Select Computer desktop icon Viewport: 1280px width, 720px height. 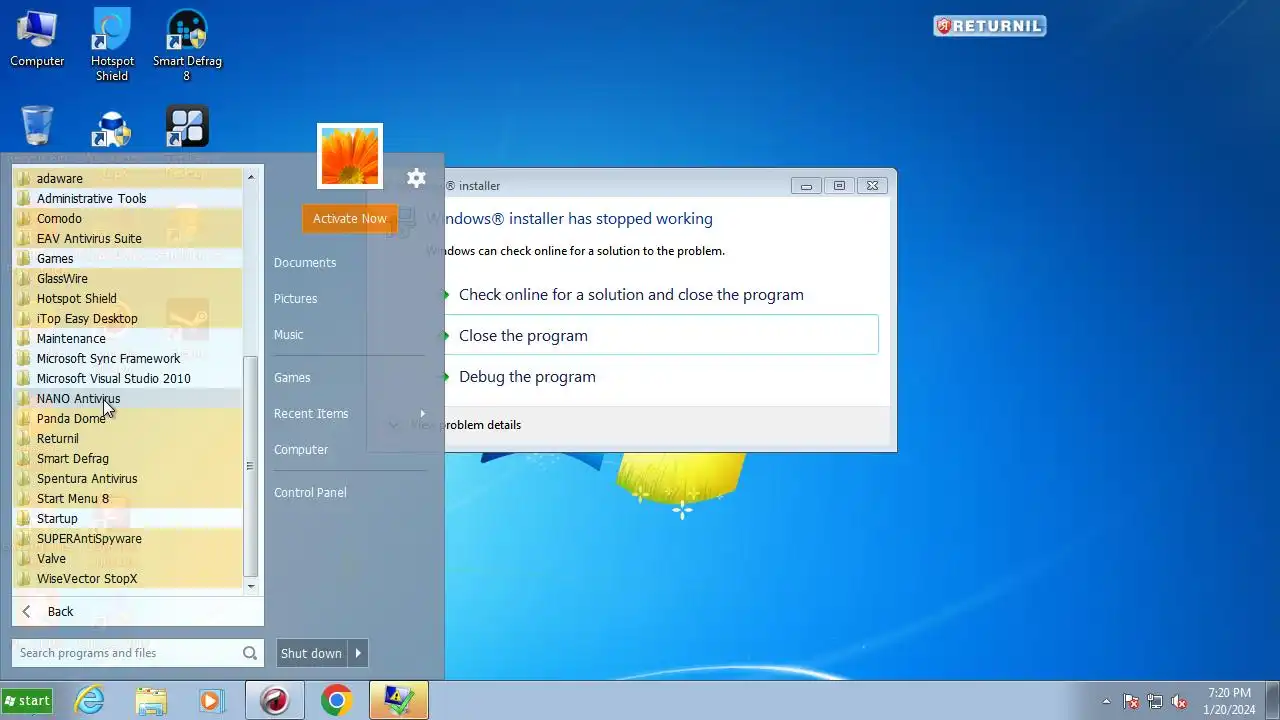pos(37,40)
